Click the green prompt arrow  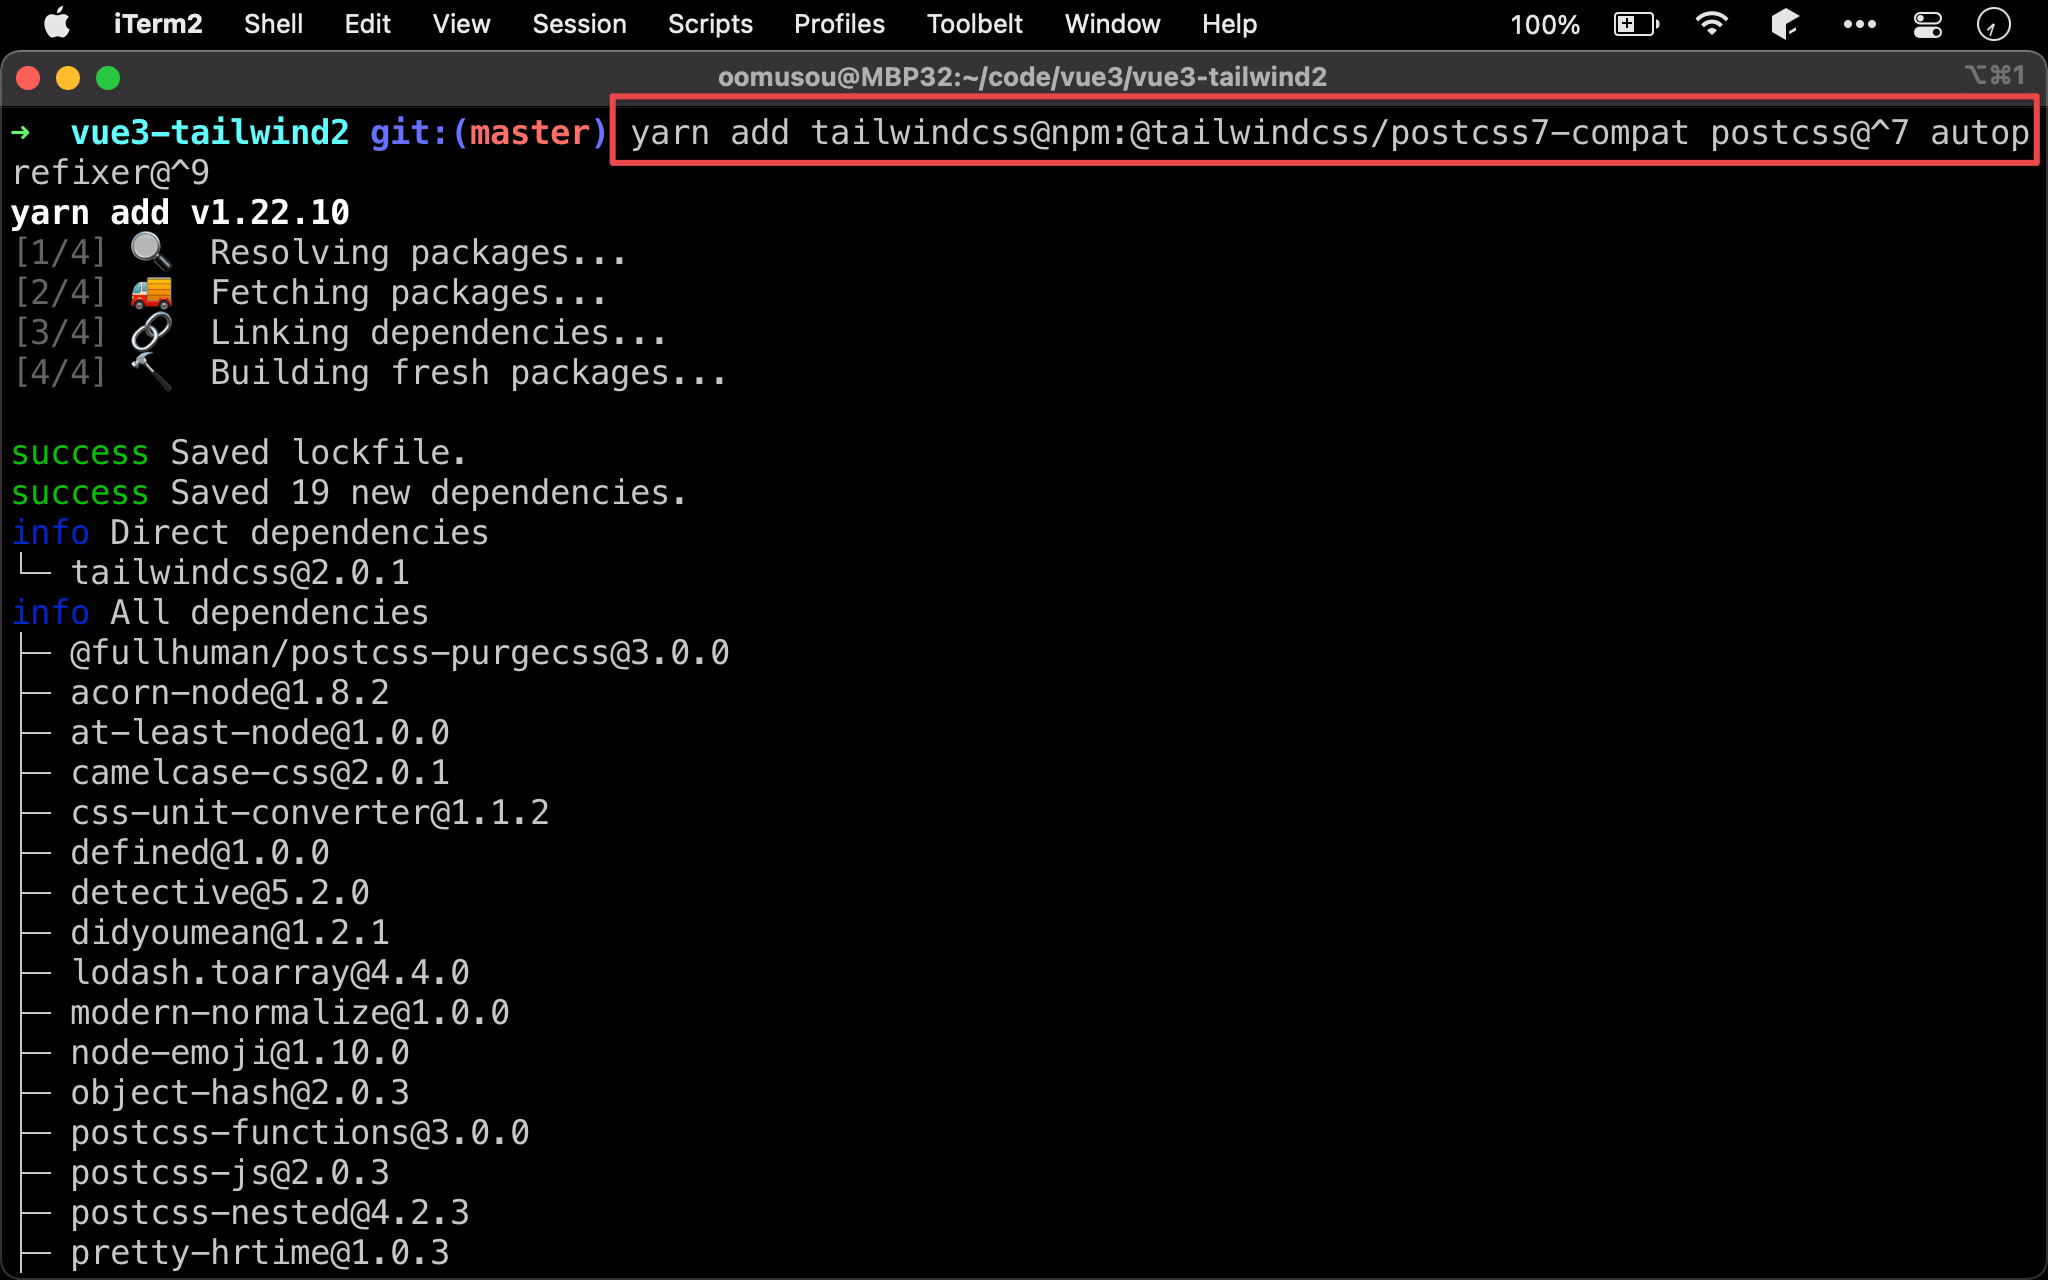[x=21, y=132]
